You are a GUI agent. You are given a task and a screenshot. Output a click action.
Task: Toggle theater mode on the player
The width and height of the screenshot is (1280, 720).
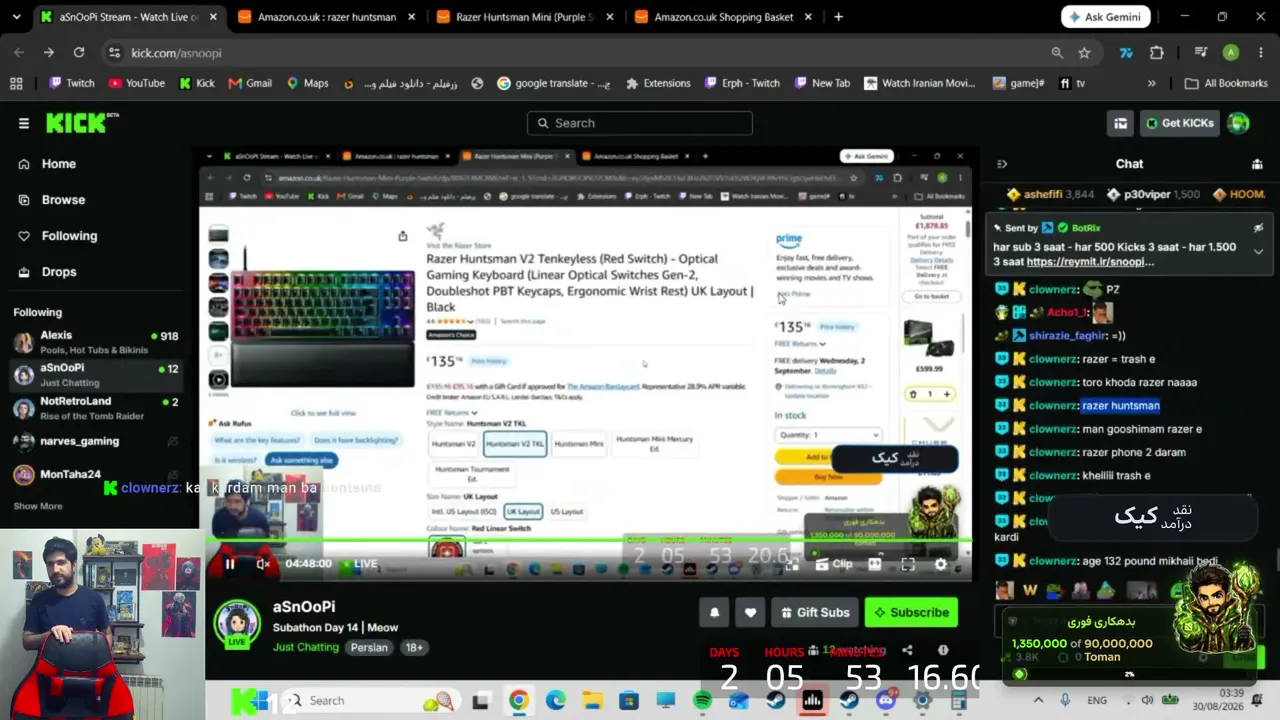[875, 564]
